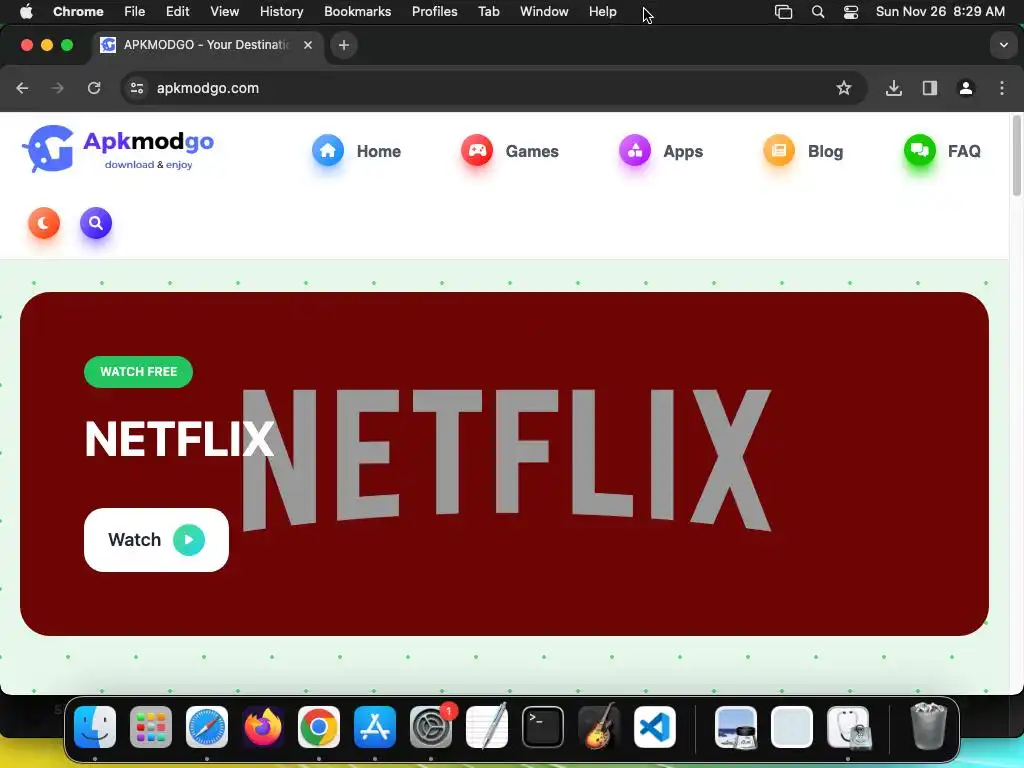
Task: Open Launchpad from the Dock
Action: (151, 727)
